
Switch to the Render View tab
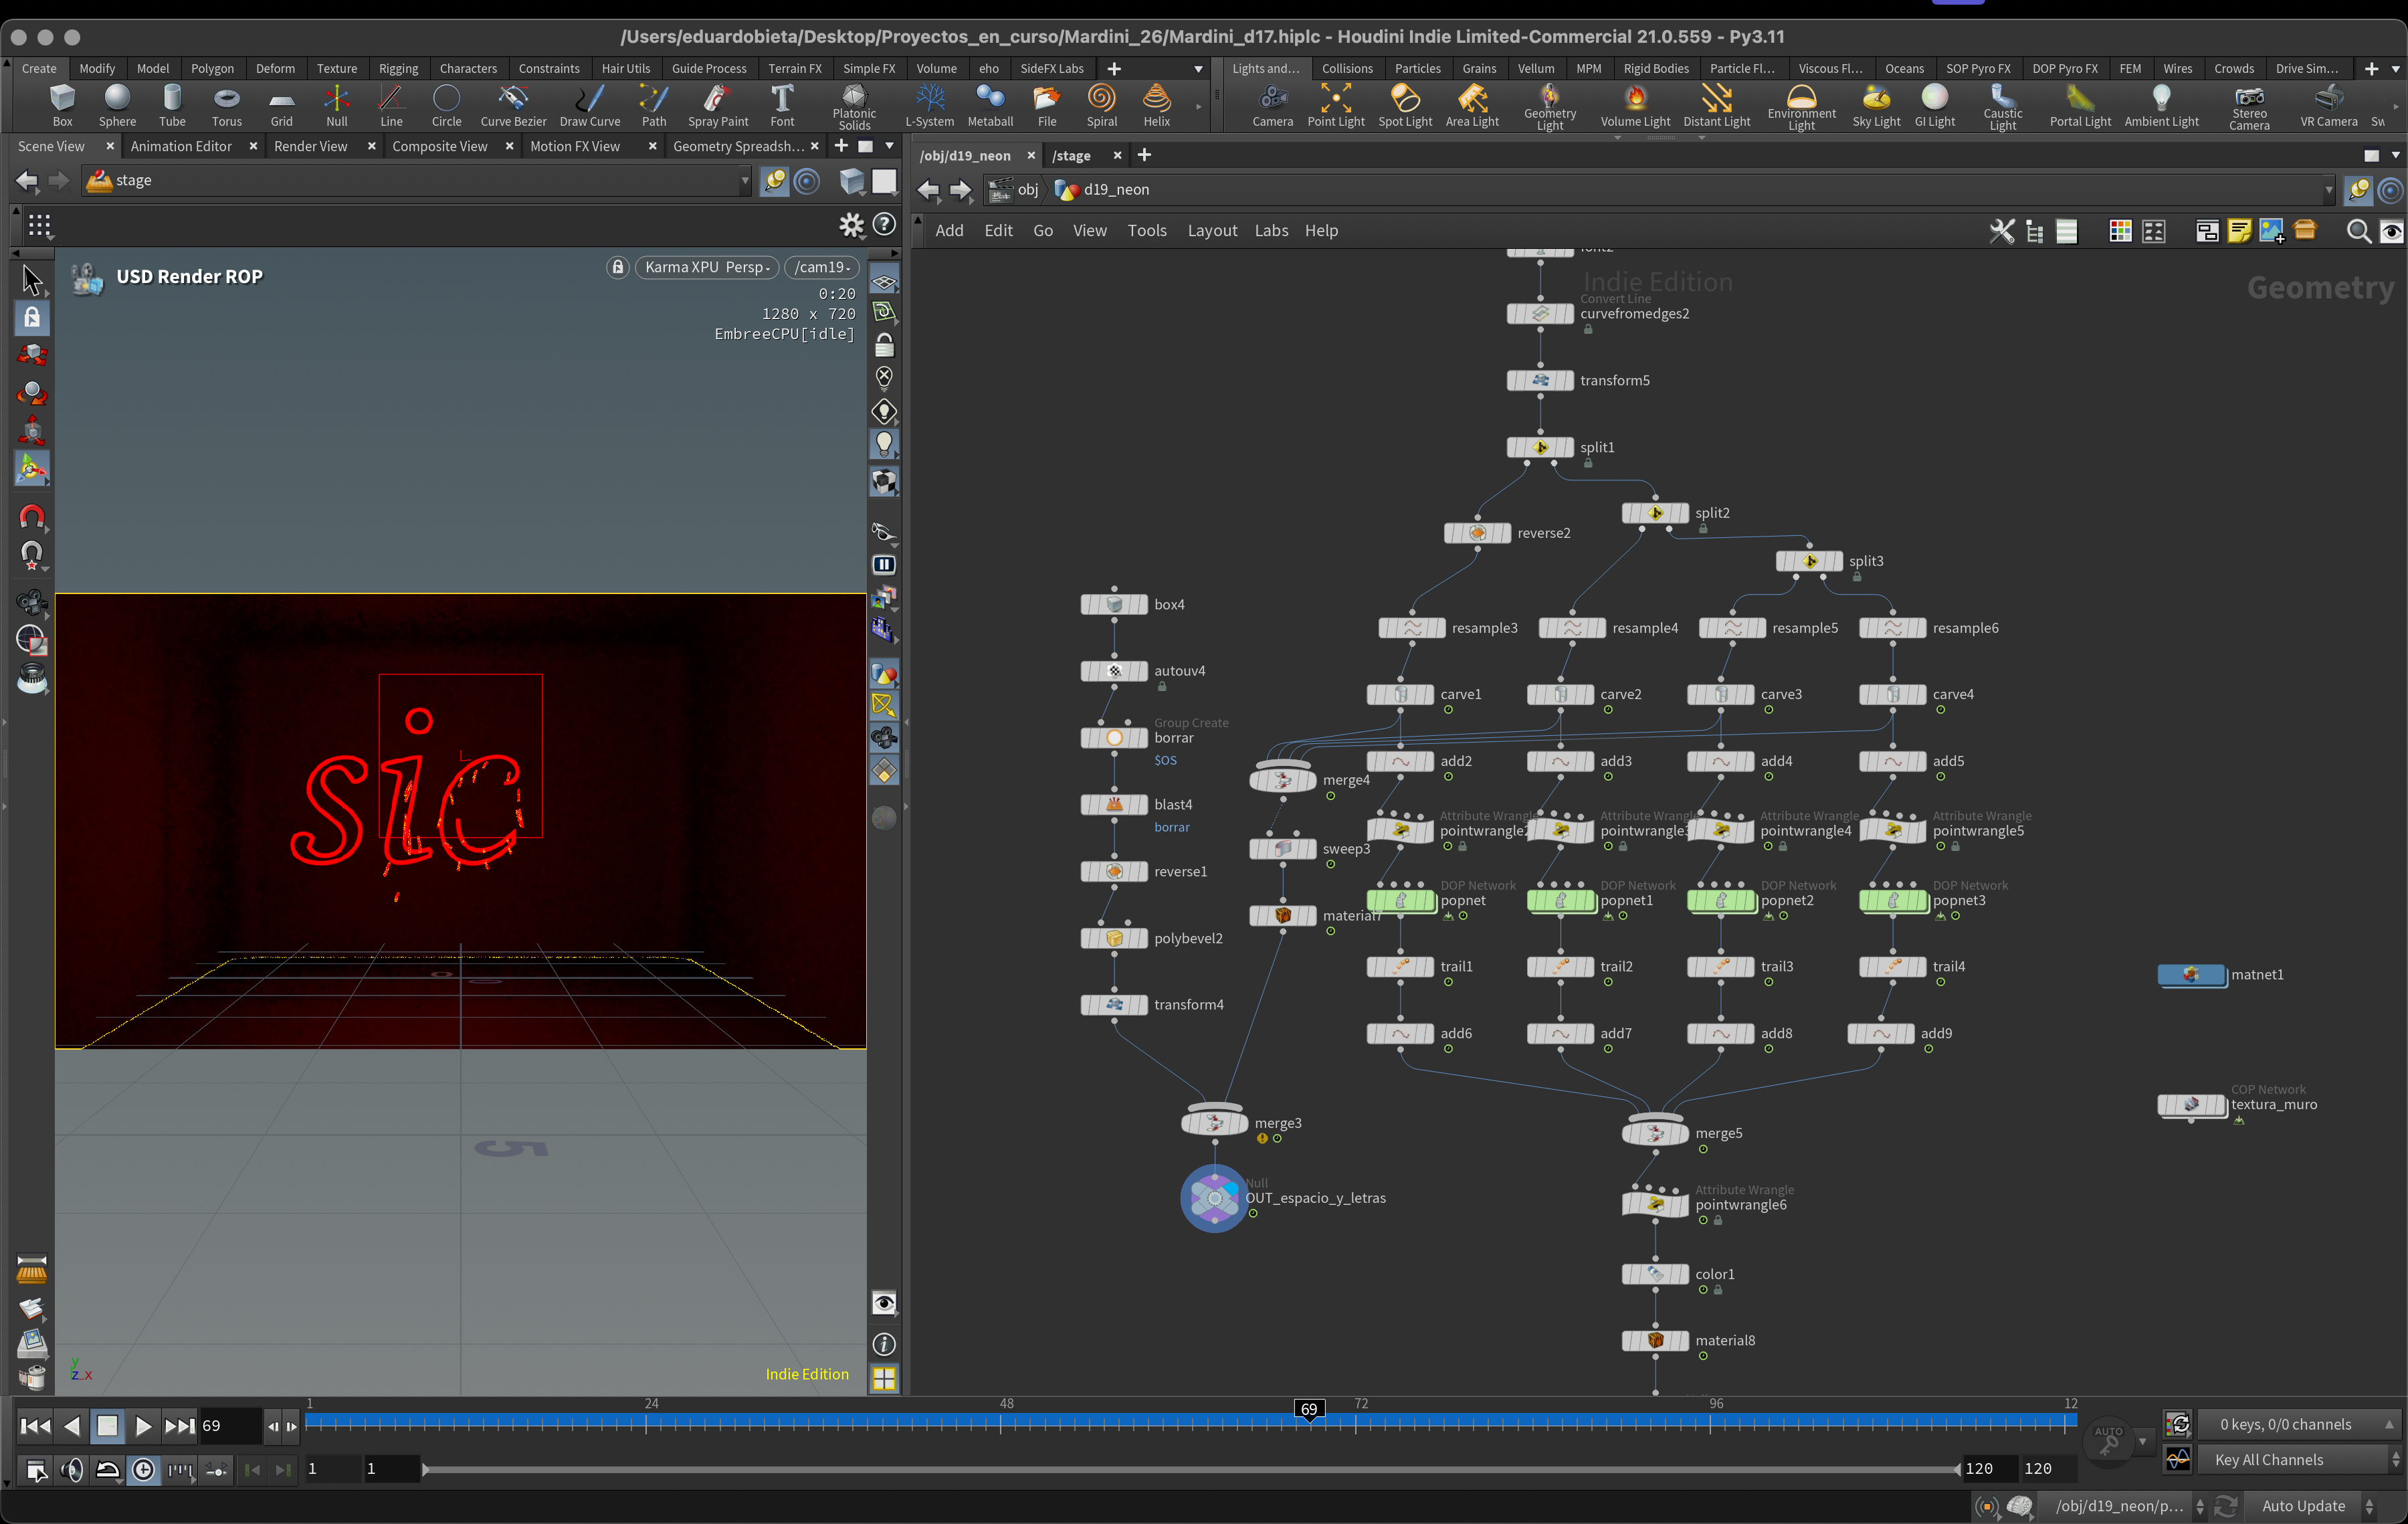tap(311, 146)
